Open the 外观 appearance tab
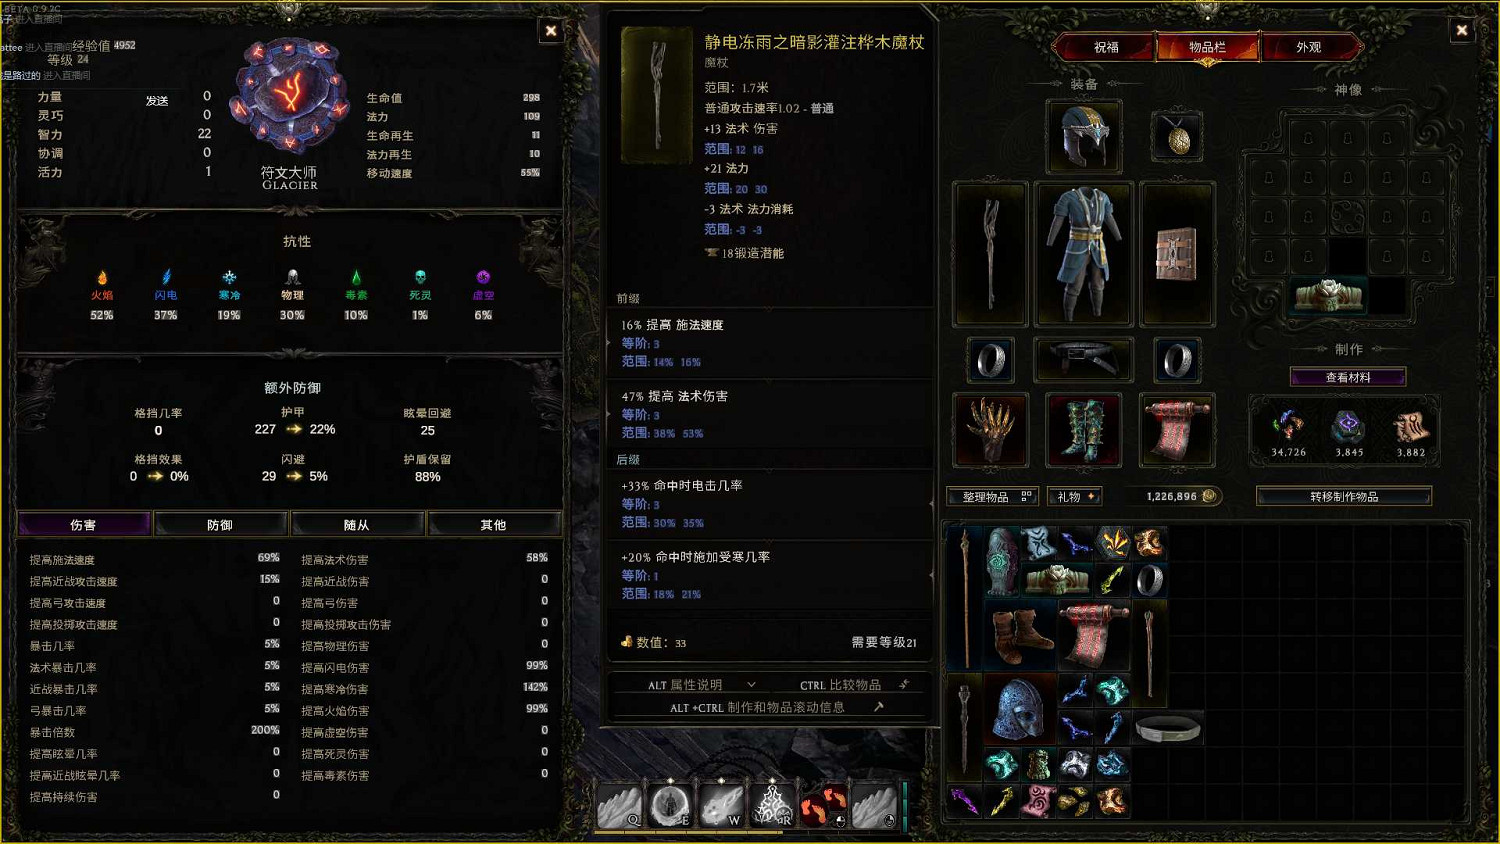This screenshot has width=1500, height=844. (1308, 47)
